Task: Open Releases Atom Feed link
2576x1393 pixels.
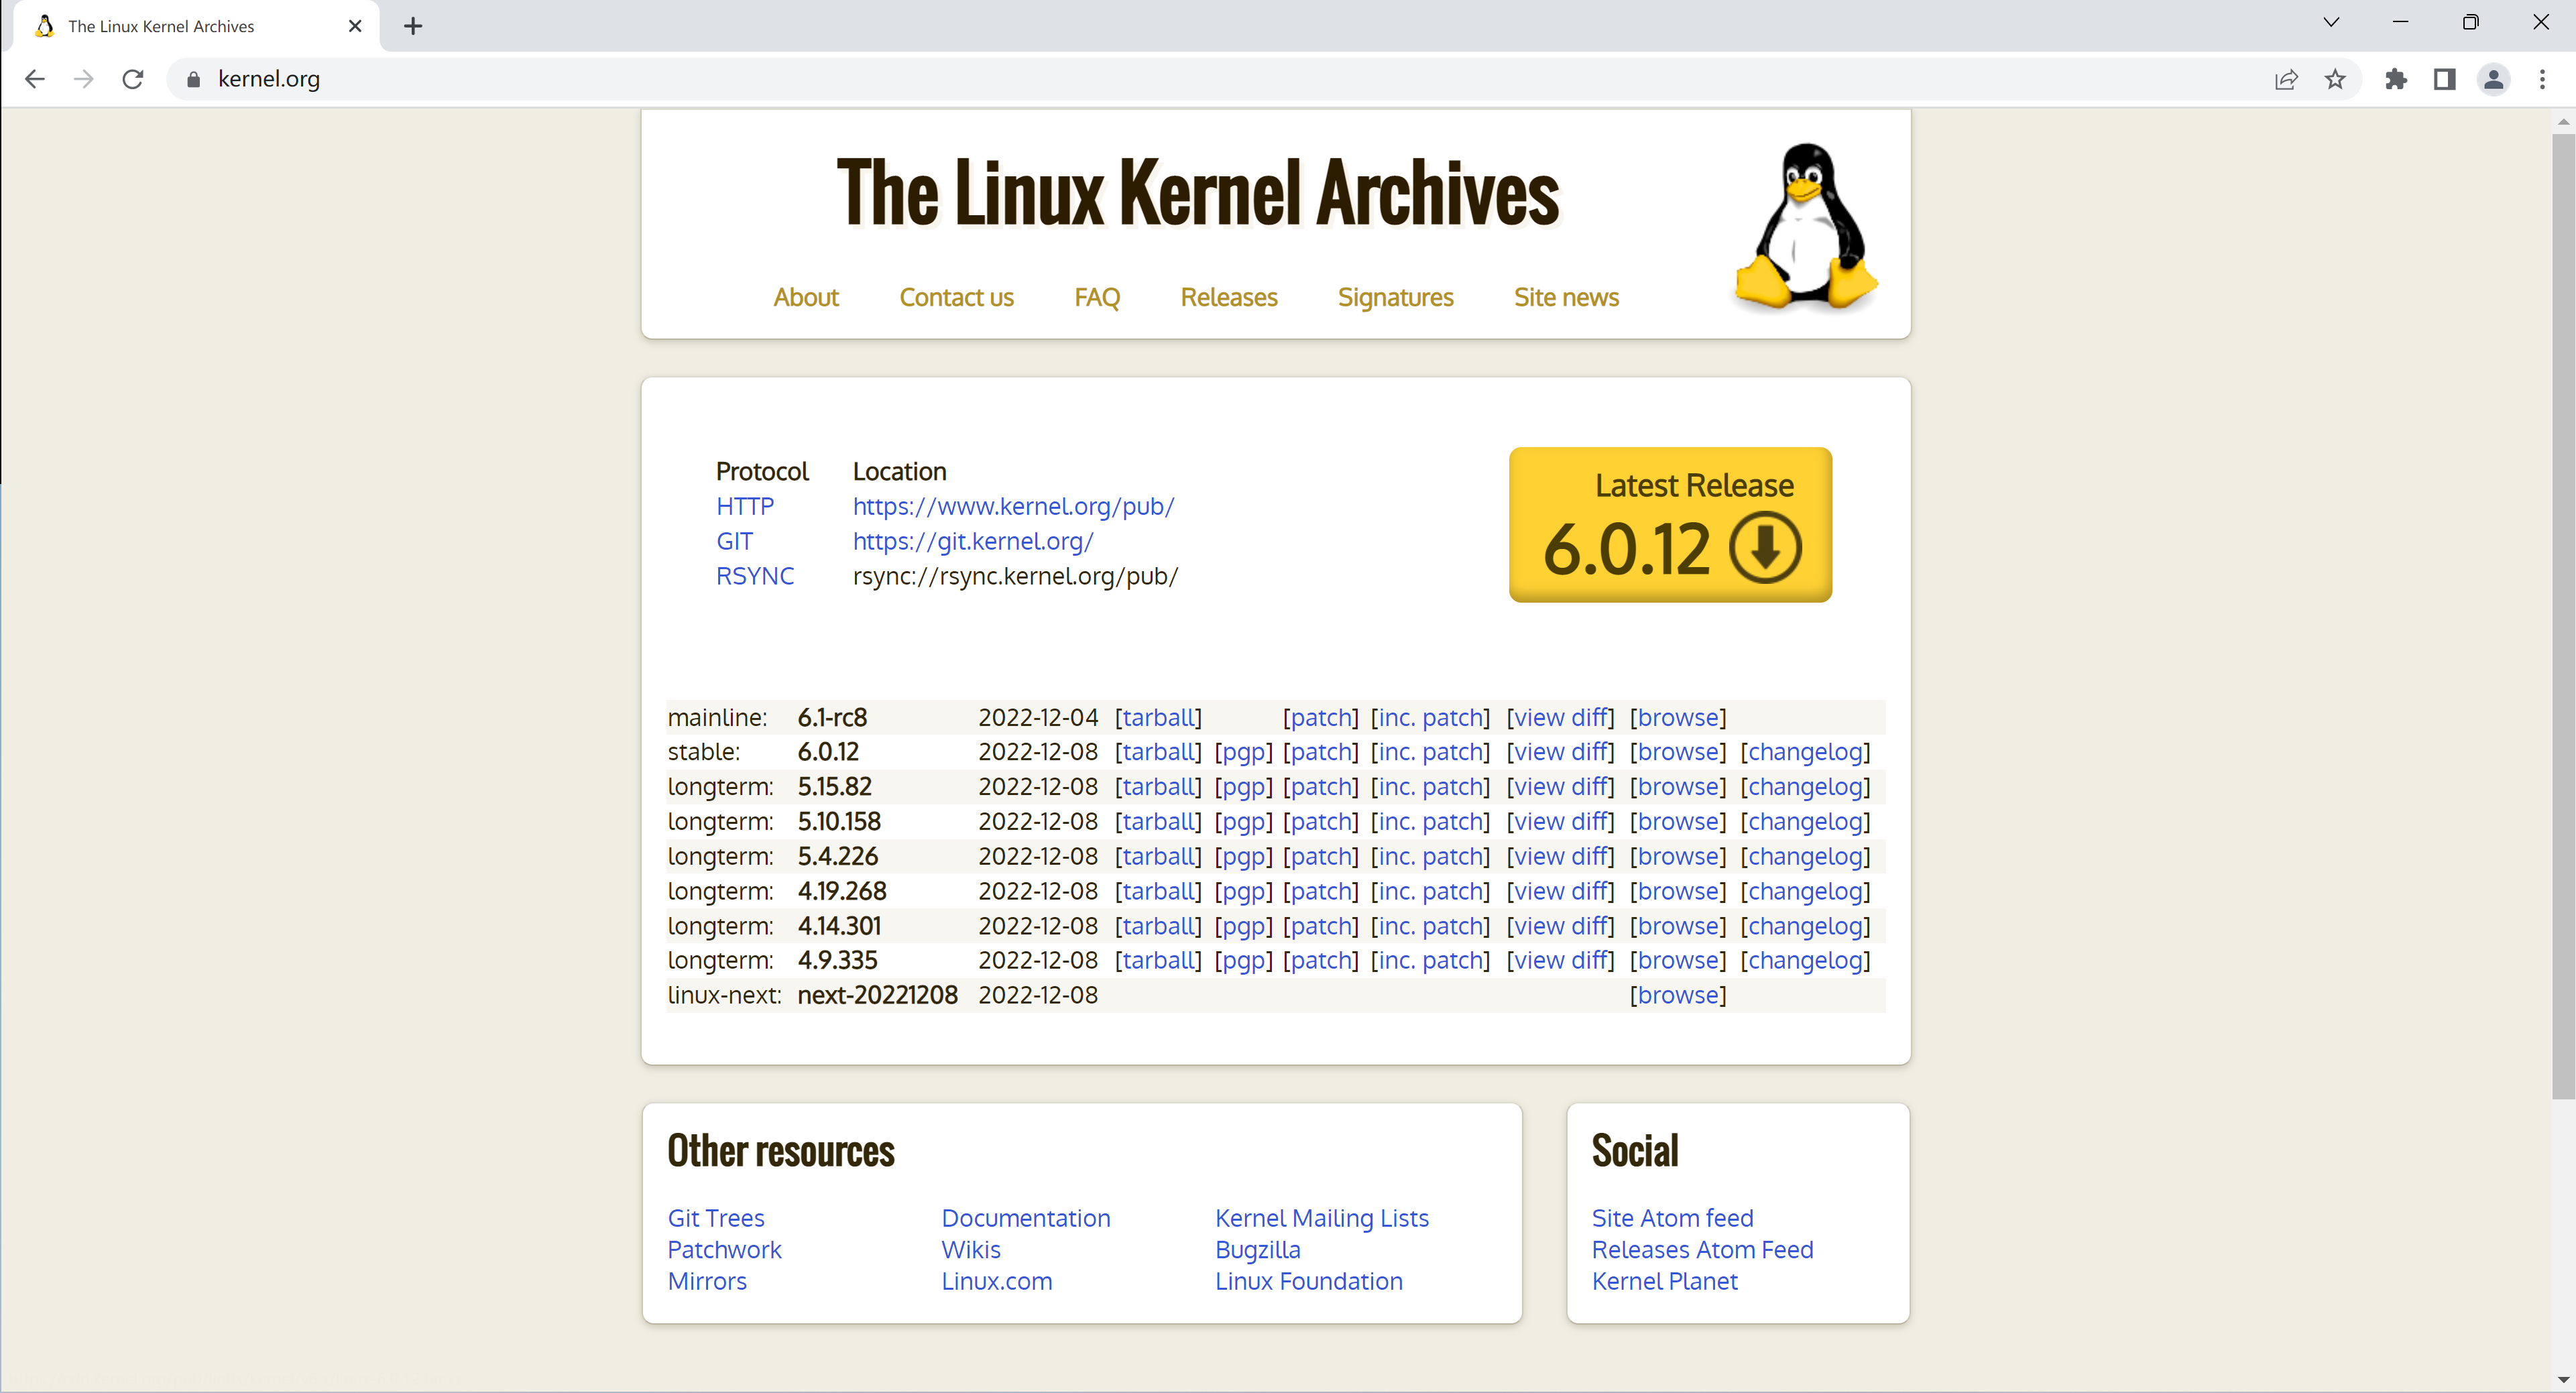Action: coord(1702,1250)
